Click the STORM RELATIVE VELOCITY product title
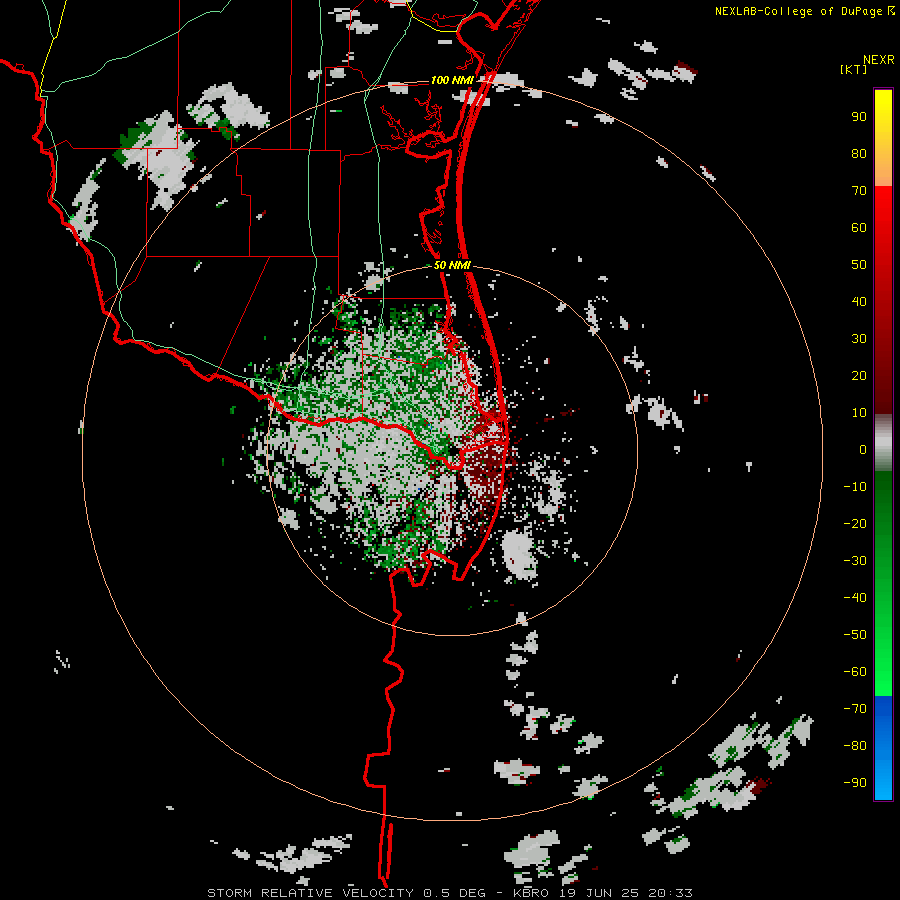 (310, 893)
